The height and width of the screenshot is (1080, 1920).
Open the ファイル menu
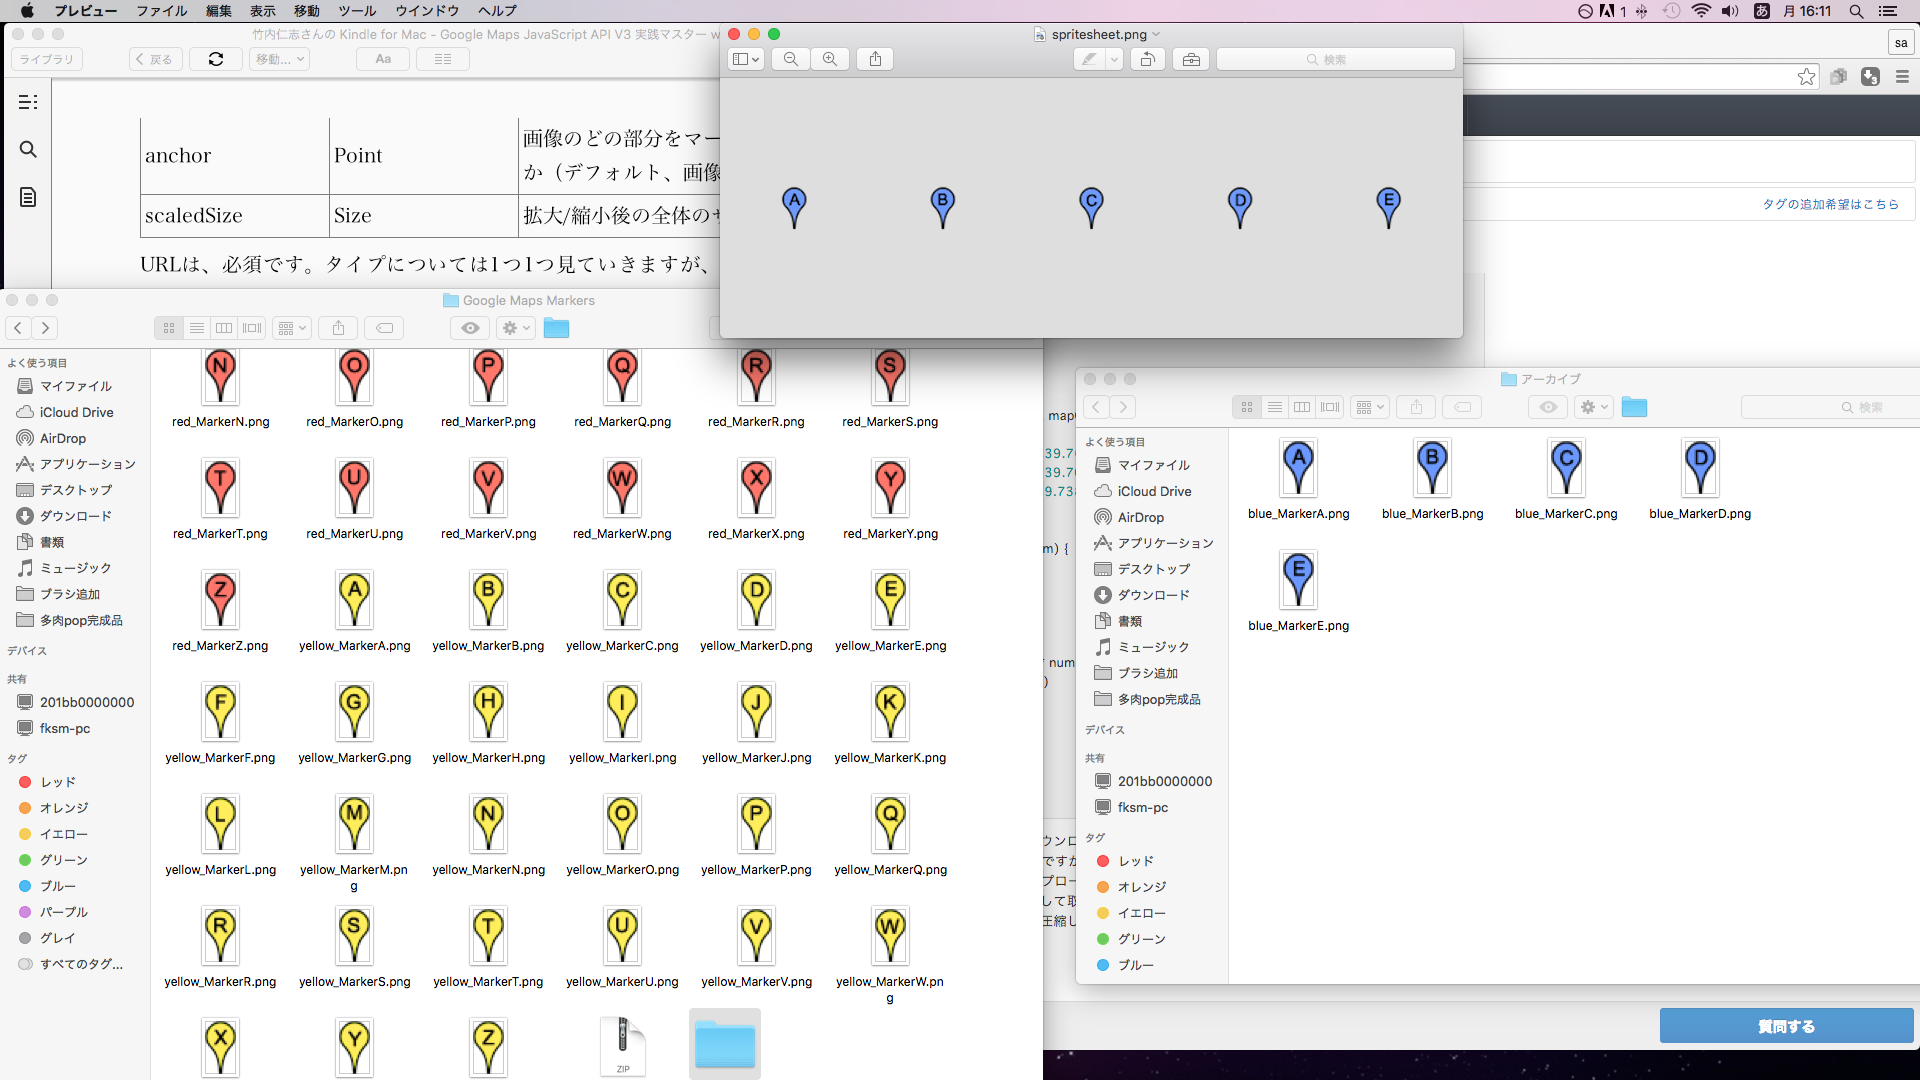161,11
